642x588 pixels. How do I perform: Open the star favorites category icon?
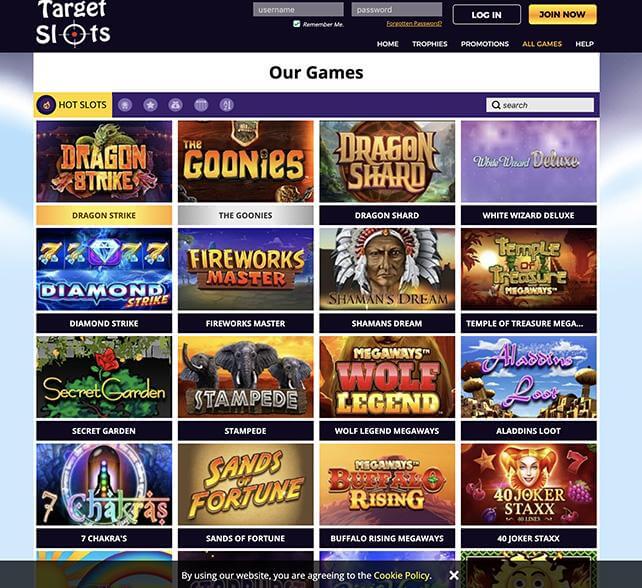150,105
